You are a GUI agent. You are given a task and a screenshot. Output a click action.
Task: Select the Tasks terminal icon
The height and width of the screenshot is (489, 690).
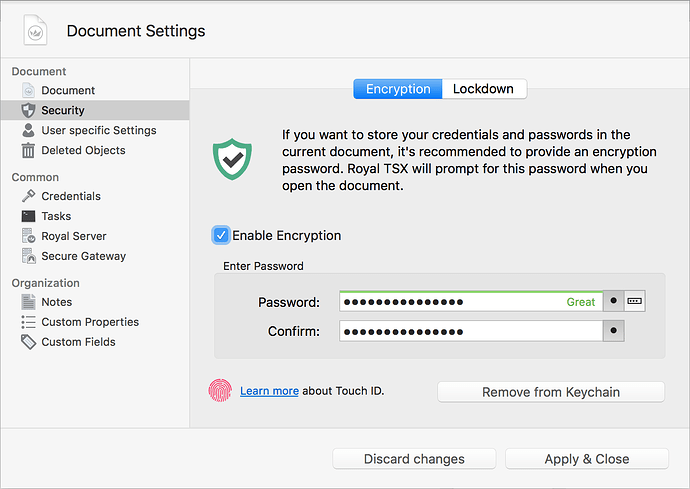pos(28,216)
